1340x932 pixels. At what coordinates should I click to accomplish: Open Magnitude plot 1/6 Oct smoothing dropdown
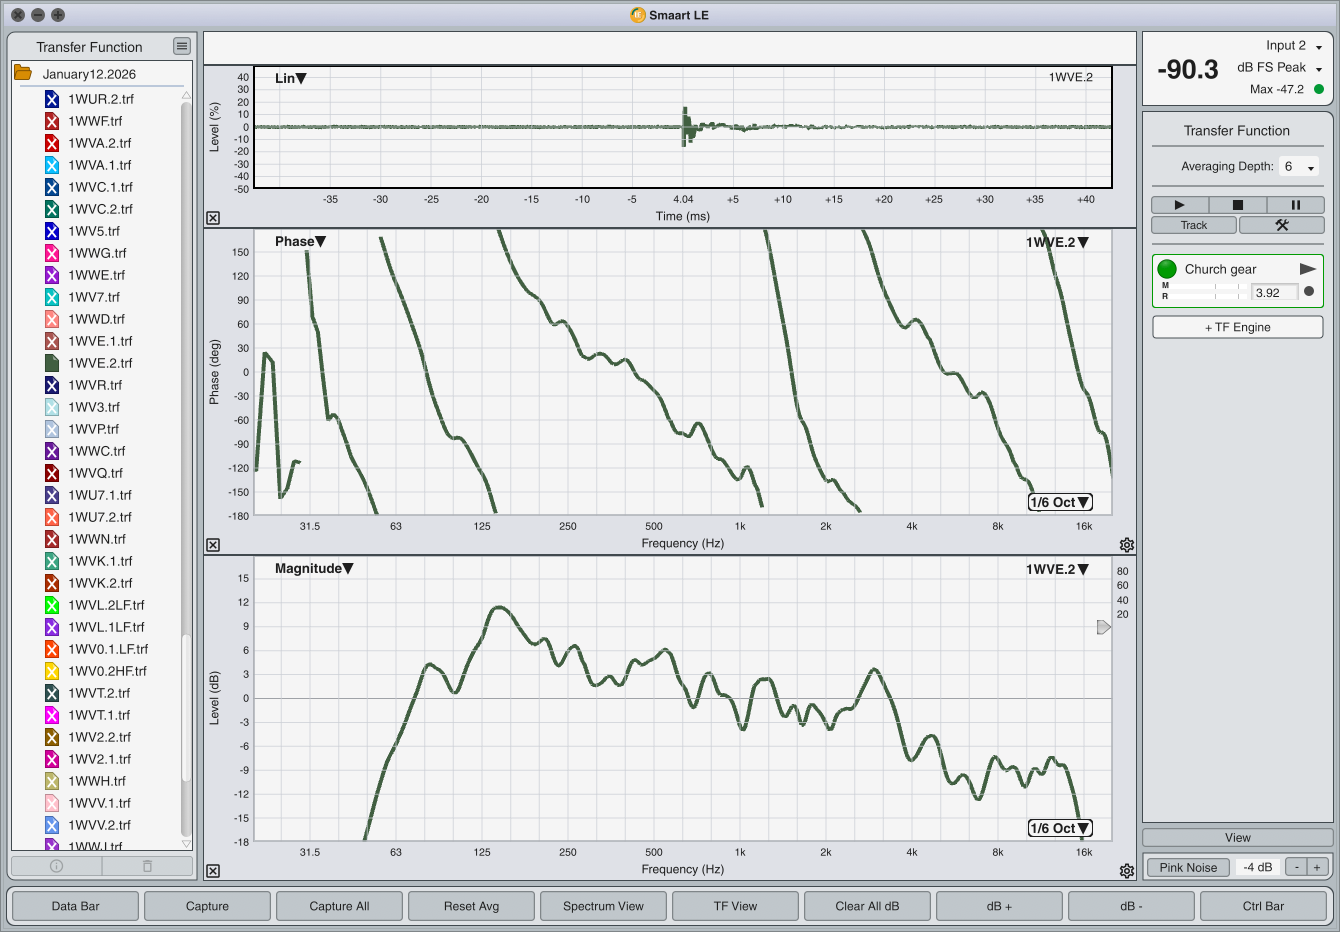1060,828
